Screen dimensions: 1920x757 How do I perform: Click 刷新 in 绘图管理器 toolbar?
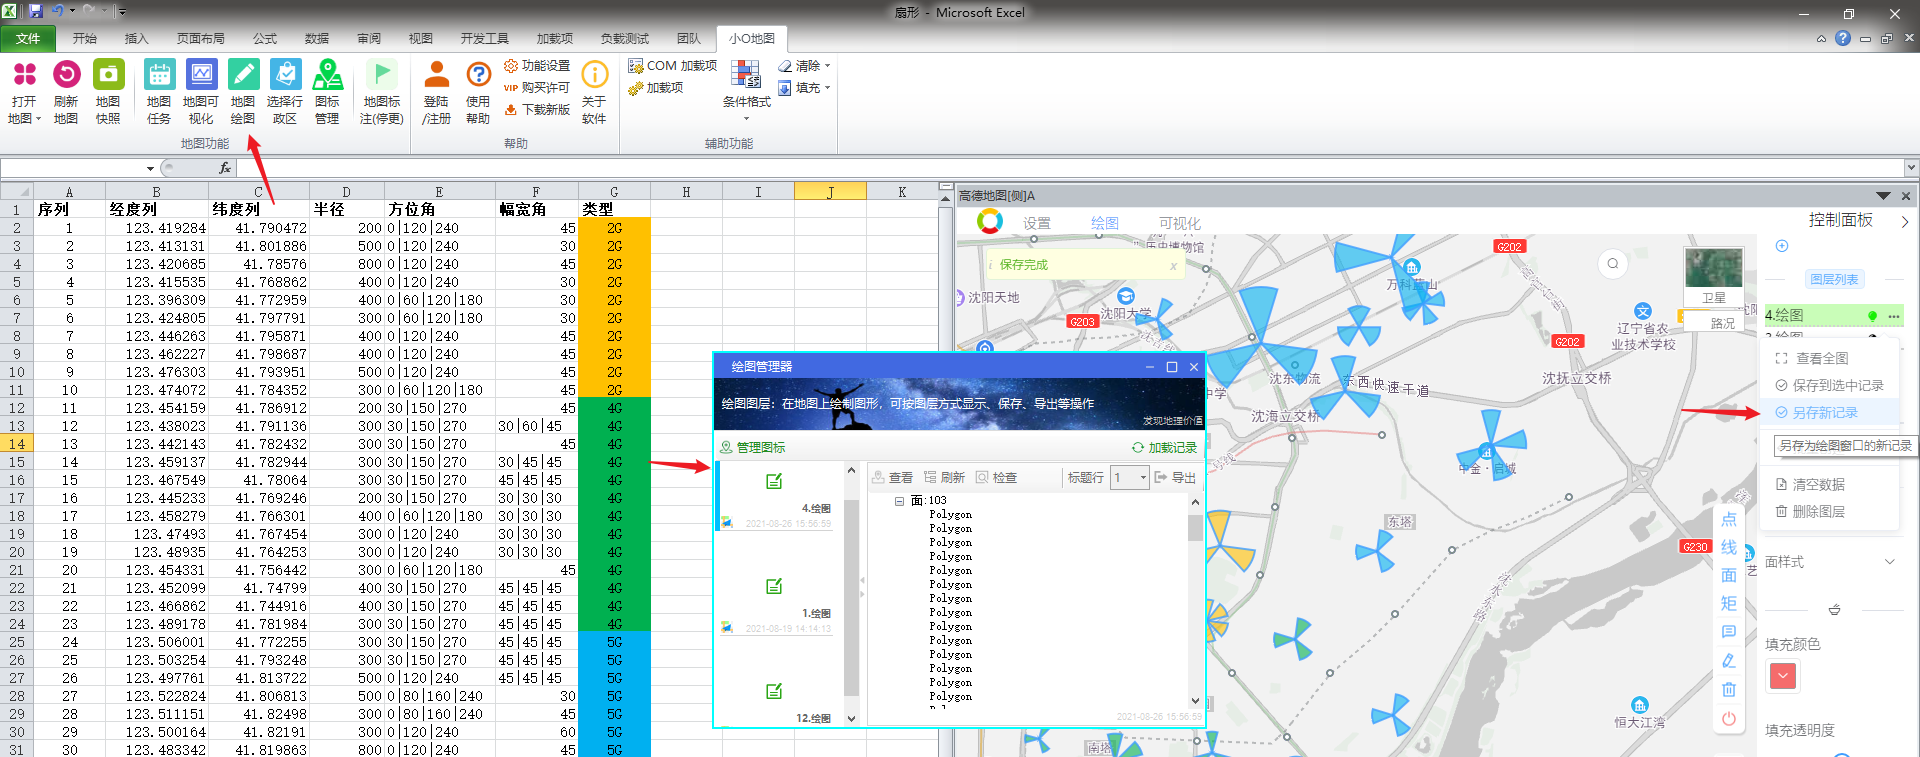tap(944, 478)
